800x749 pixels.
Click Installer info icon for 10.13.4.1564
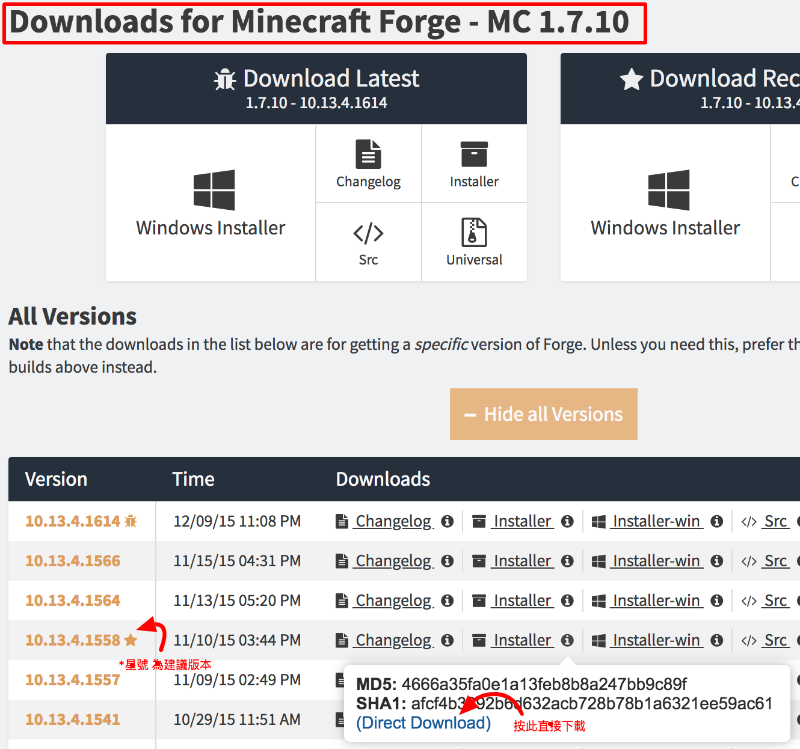[x=567, y=601]
